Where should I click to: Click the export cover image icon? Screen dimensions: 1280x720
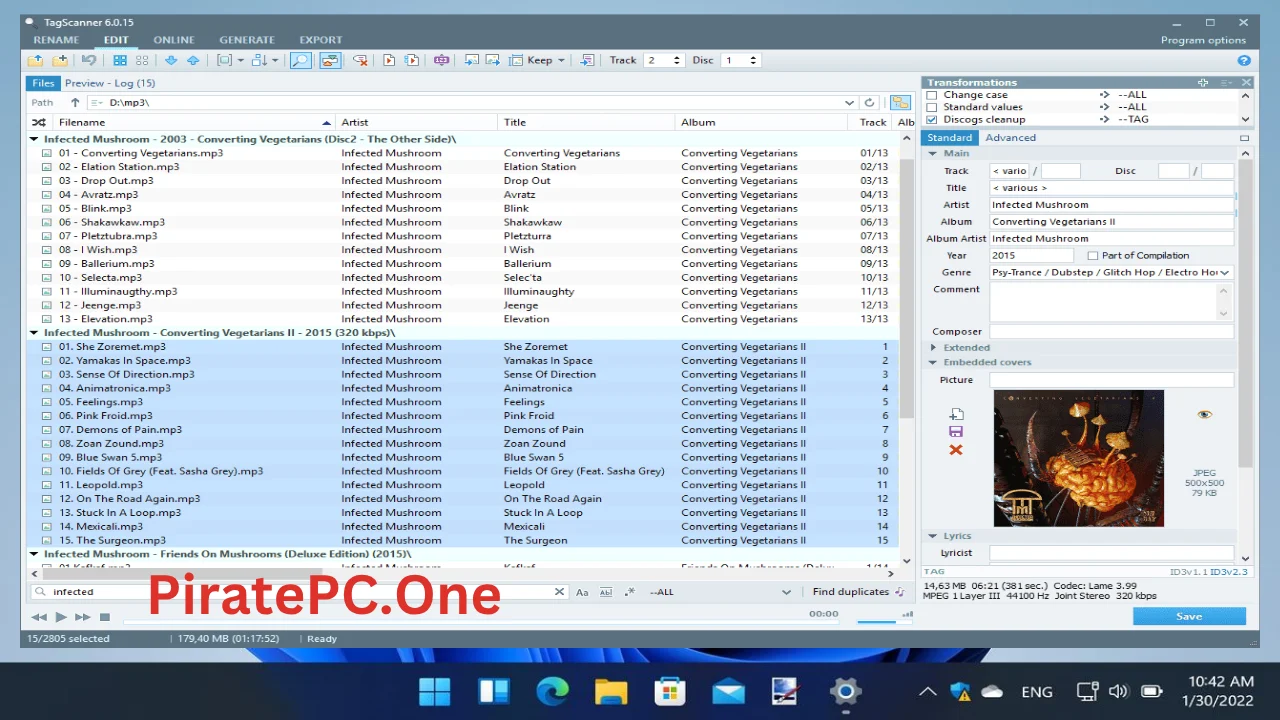click(493, 60)
